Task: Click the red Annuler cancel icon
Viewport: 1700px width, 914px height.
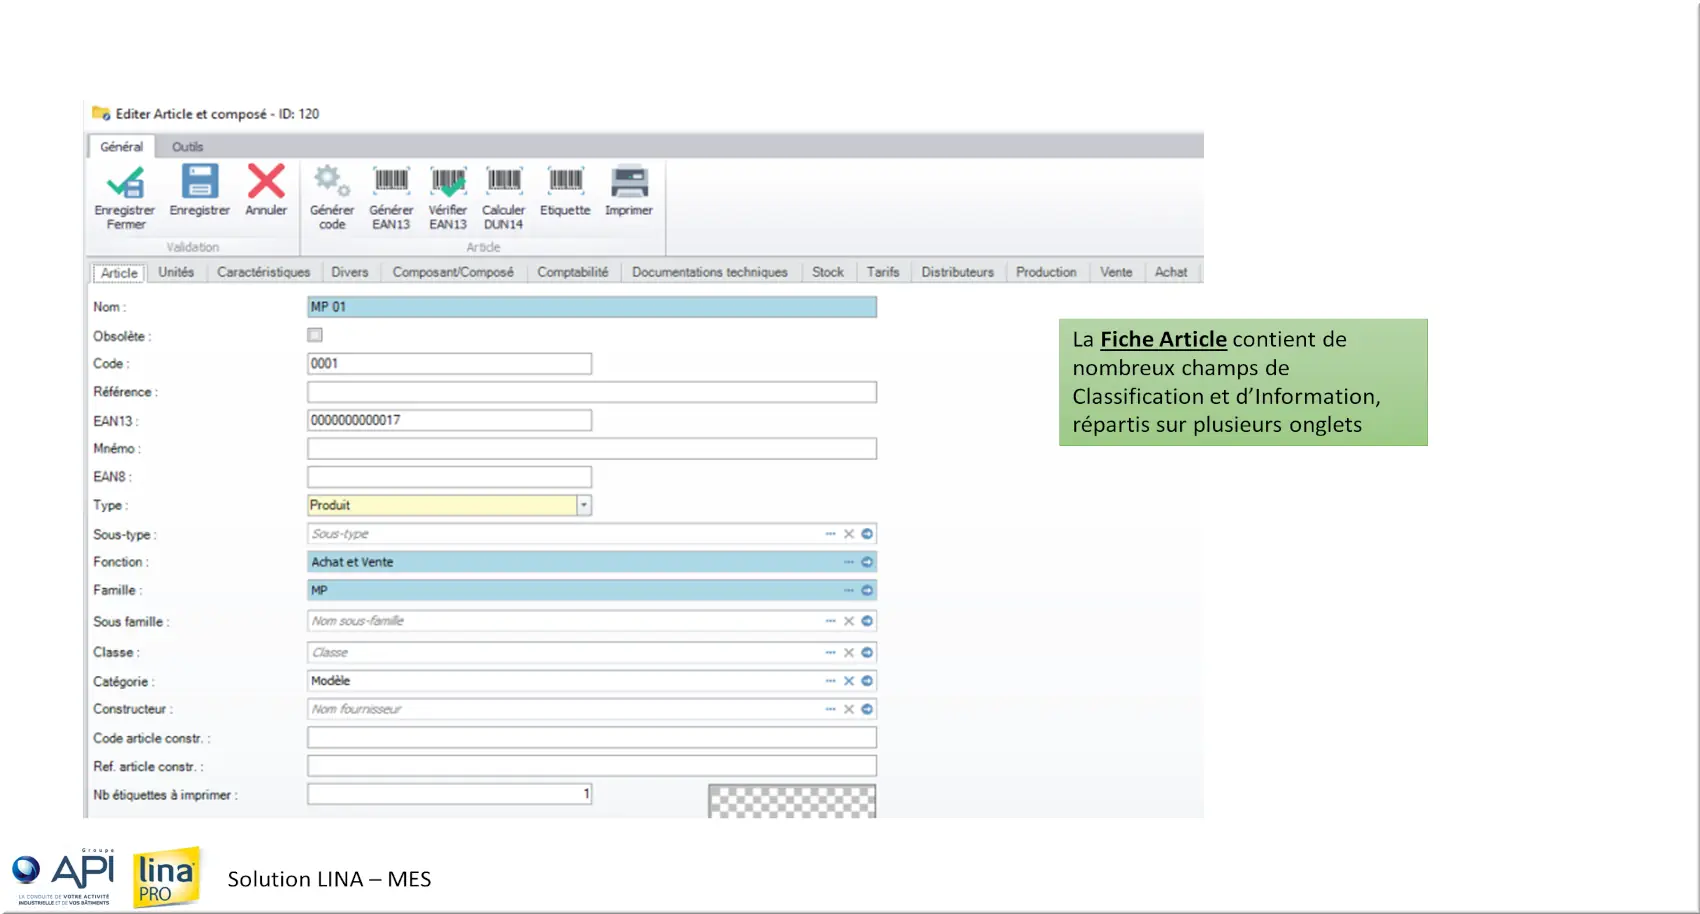Action: click(266, 182)
